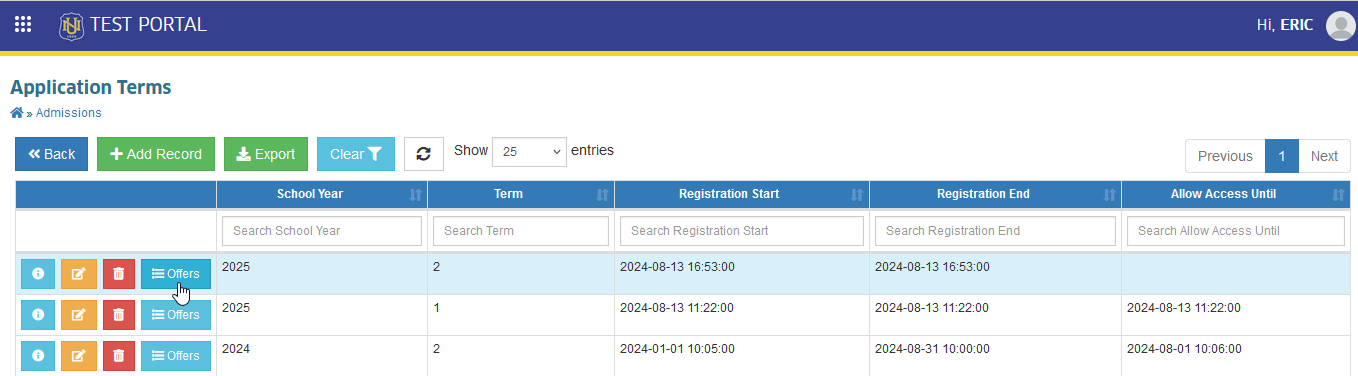Viewport: 1358px width, 376px height.
Task: Click the user avatar icon
Action: 1340,26
